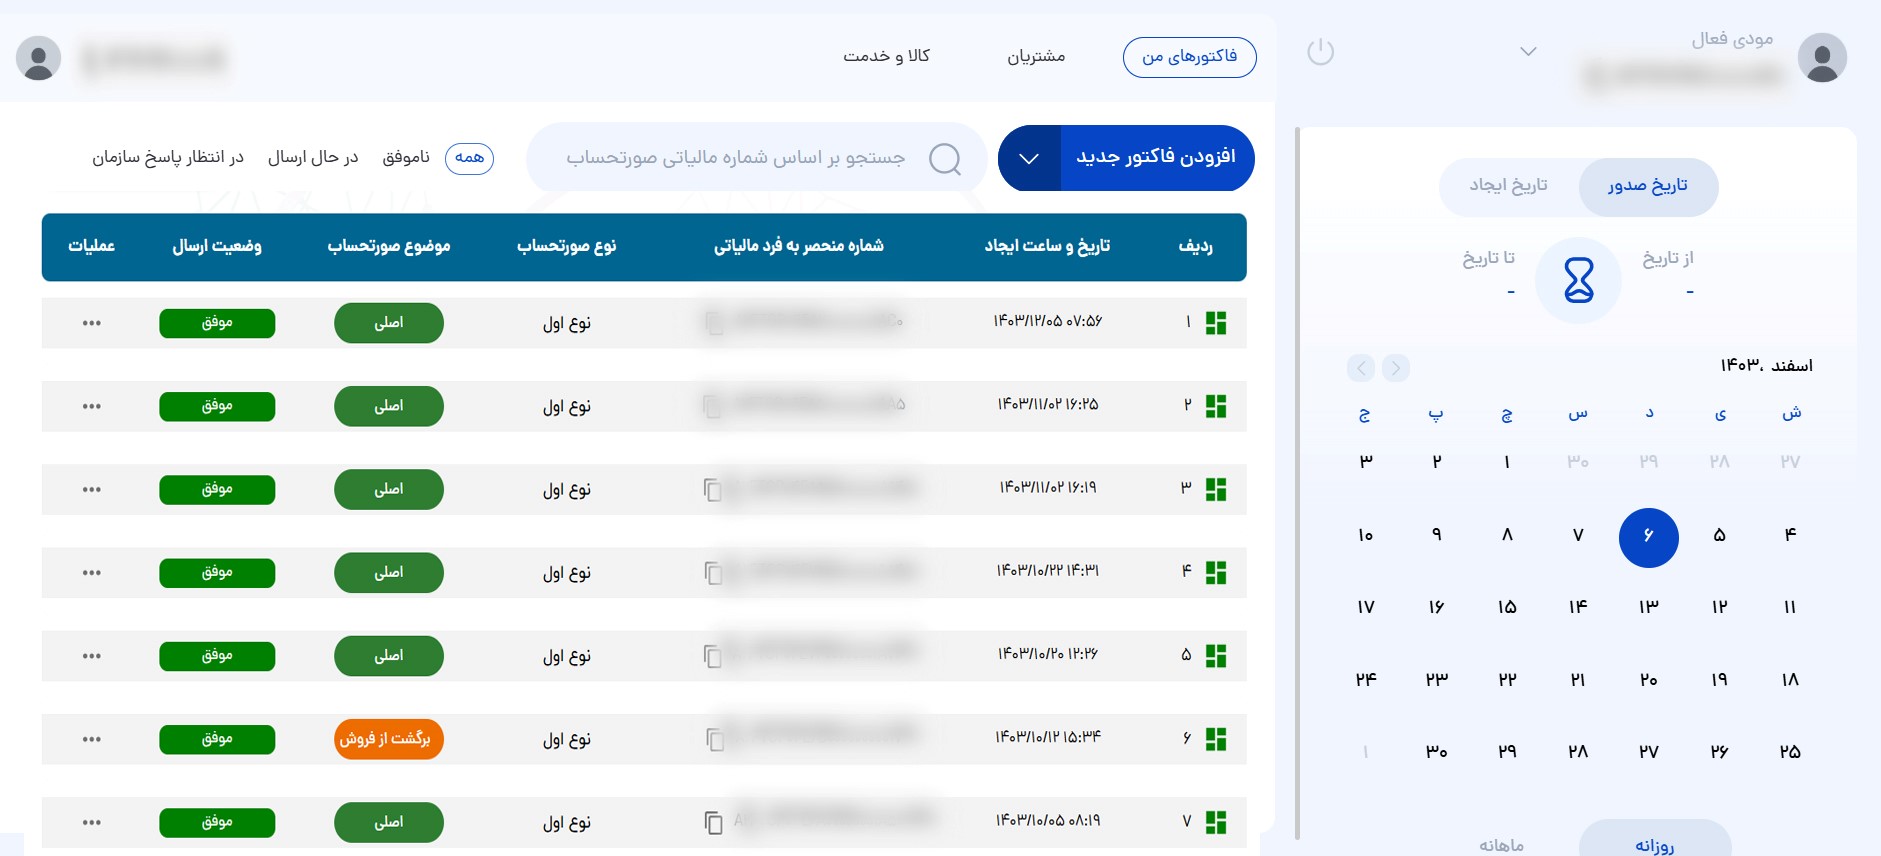
Task: Click the hourglass date range icon
Action: (x=1578, y=280)
